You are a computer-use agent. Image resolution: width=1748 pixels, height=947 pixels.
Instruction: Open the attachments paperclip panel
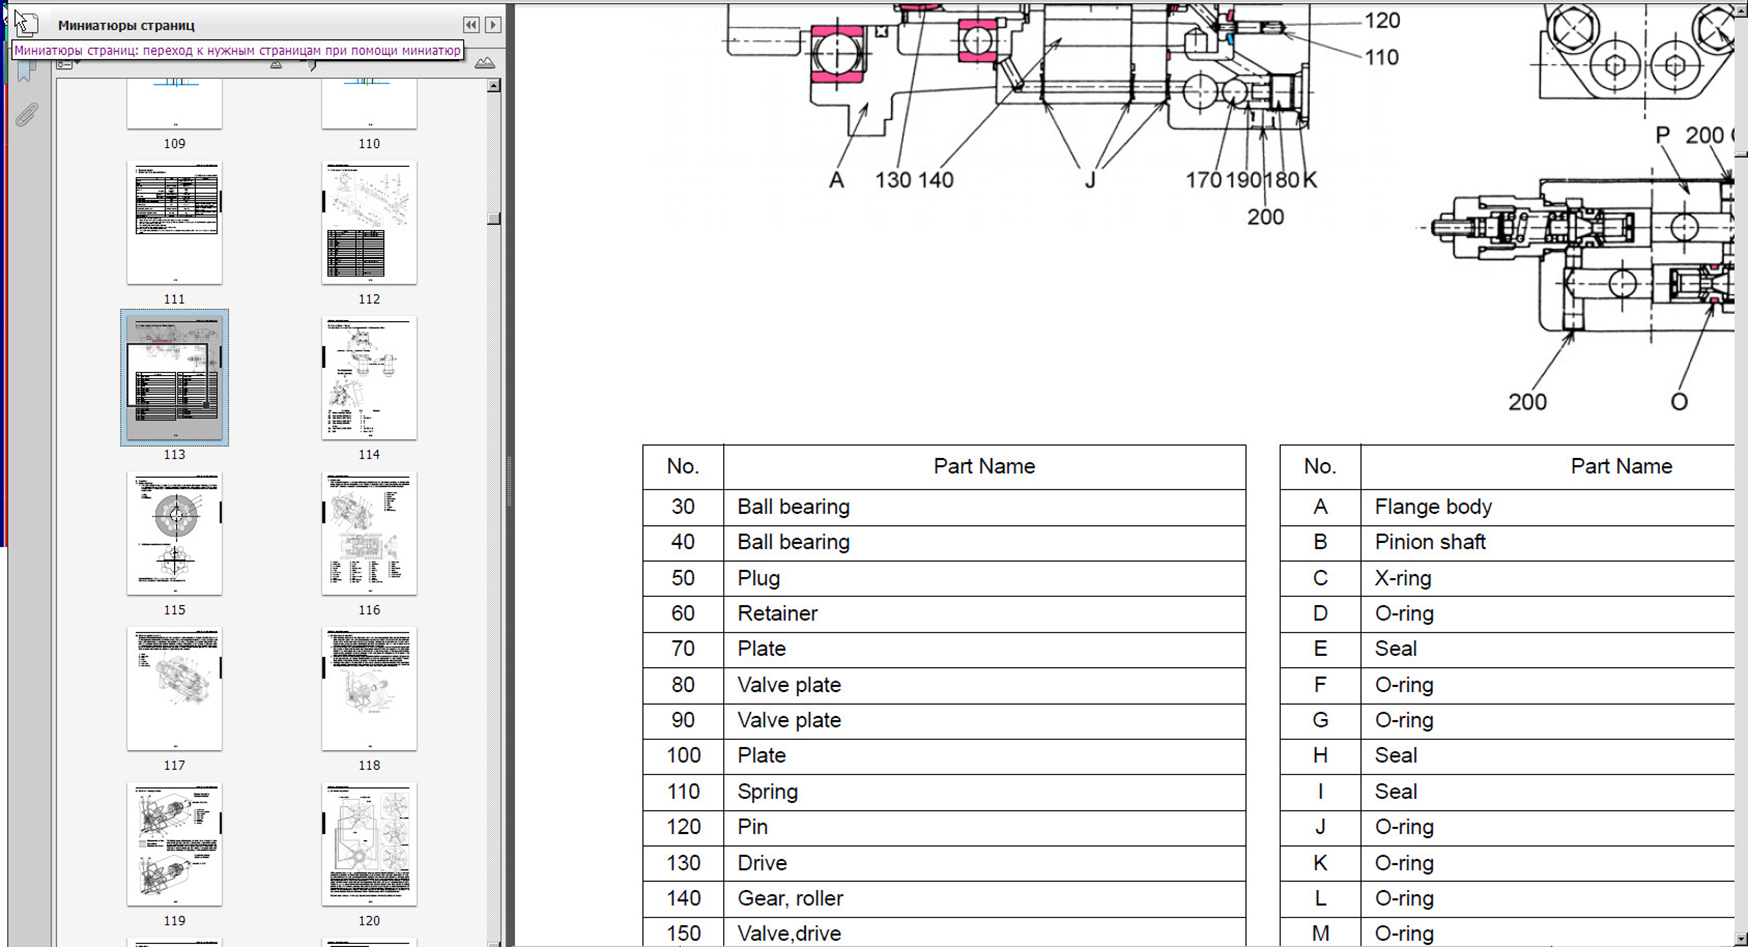(27, 115)
